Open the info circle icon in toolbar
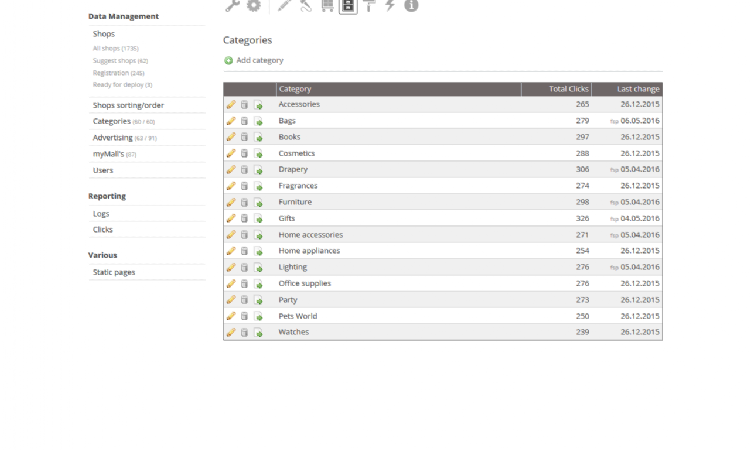750x450 pixels. [x=411, y=5]
